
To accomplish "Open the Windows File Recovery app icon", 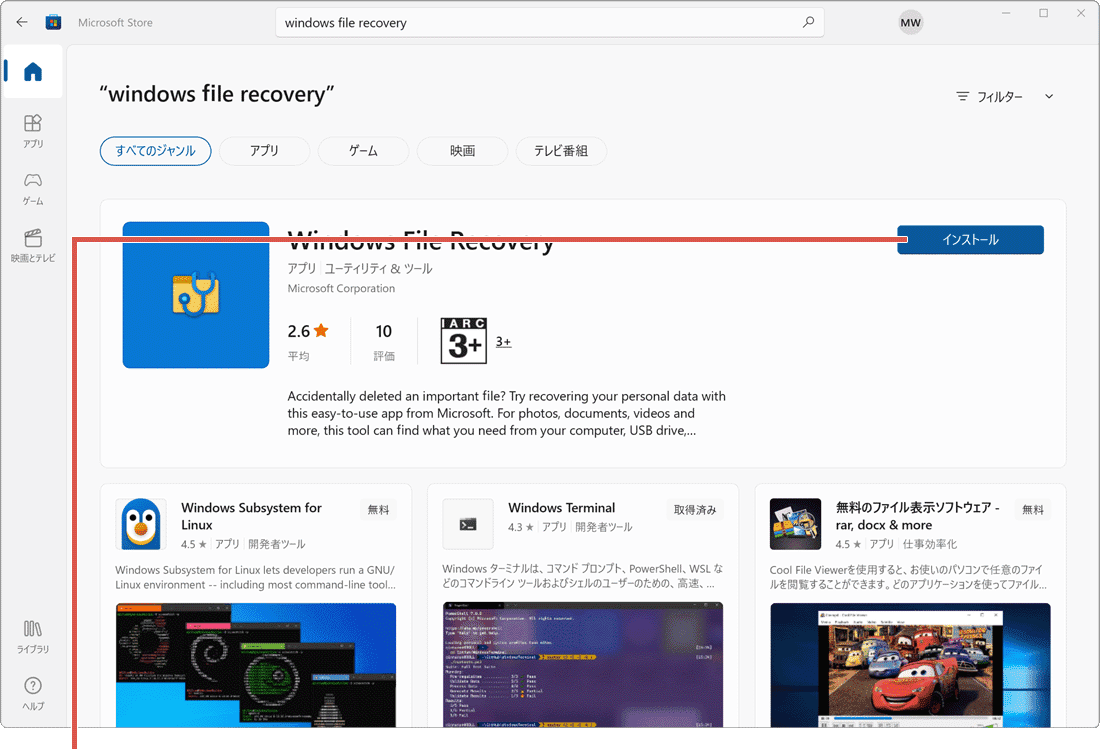I will pyautogui.click(x=195, y=295).
